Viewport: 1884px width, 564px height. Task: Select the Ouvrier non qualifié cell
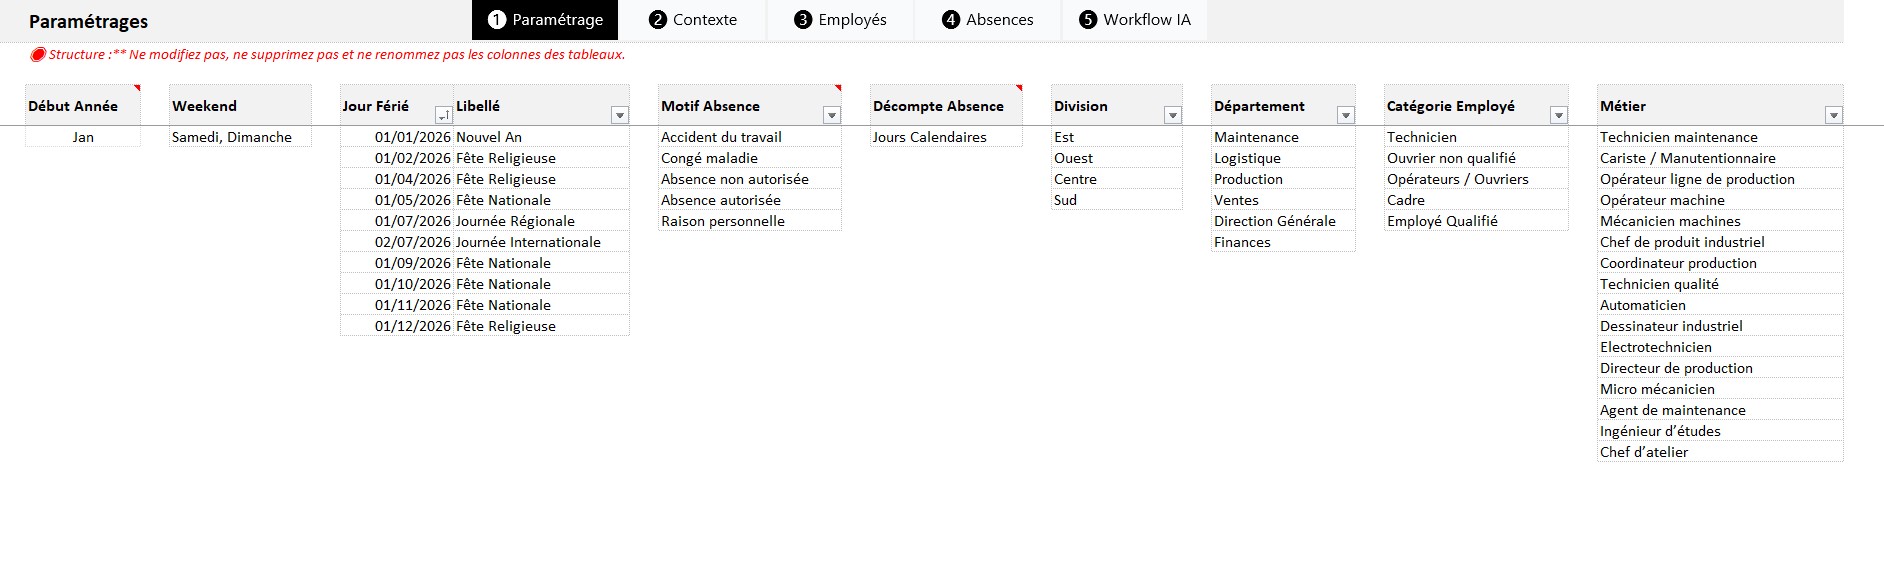pyautogui.click(x=1476, y=158)
